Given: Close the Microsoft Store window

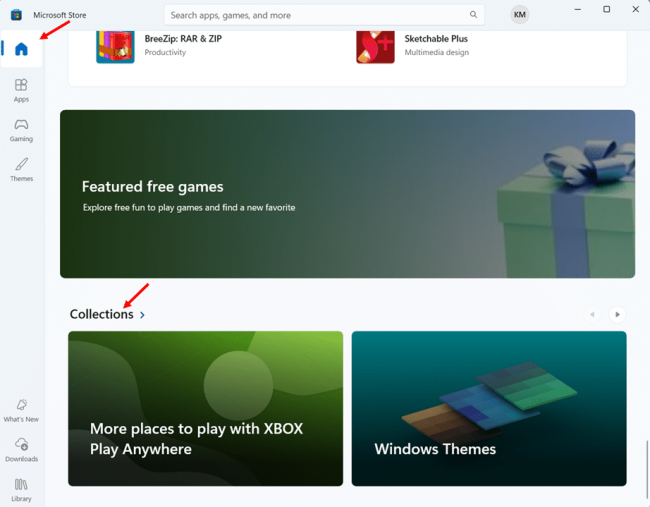Looking at the screenshot, I should click(x=635, y=9).
